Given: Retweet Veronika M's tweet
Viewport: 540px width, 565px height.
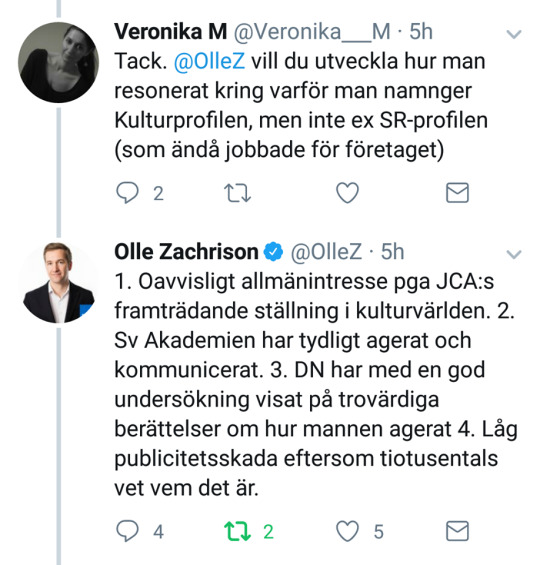Looking at the screenshot, I should click(x=237, y=193).
